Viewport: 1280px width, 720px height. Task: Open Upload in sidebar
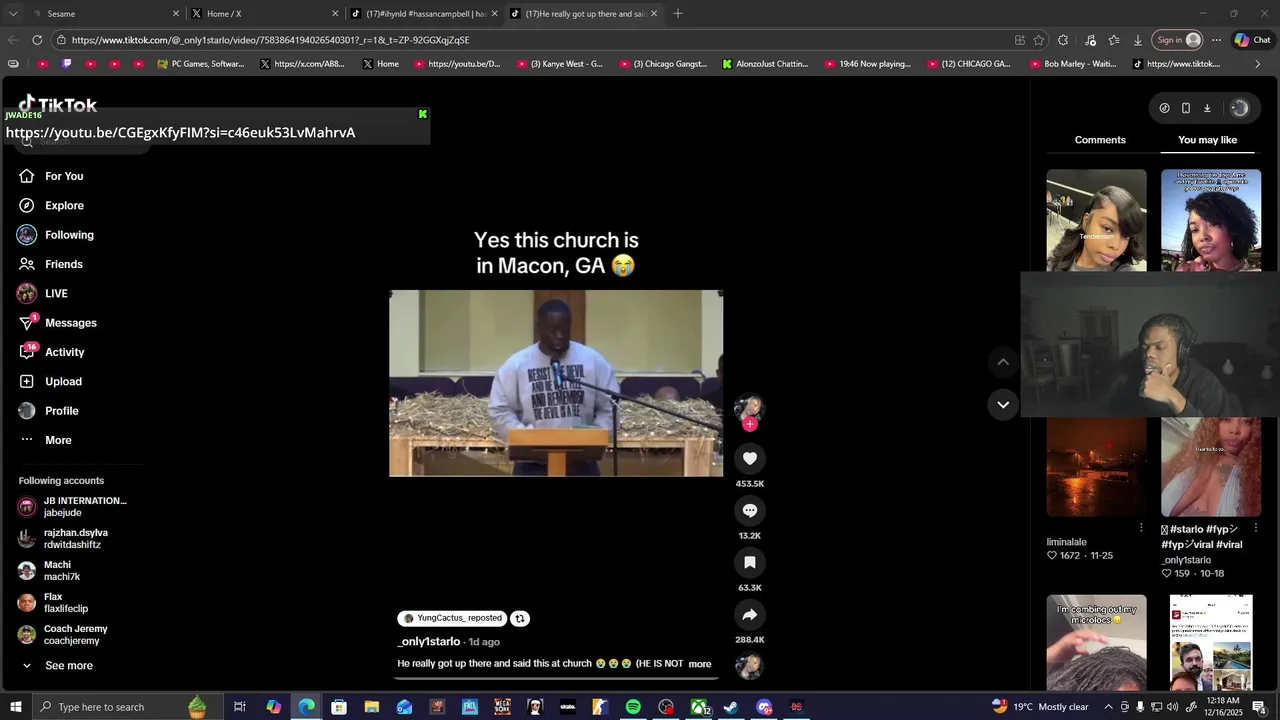63,381
